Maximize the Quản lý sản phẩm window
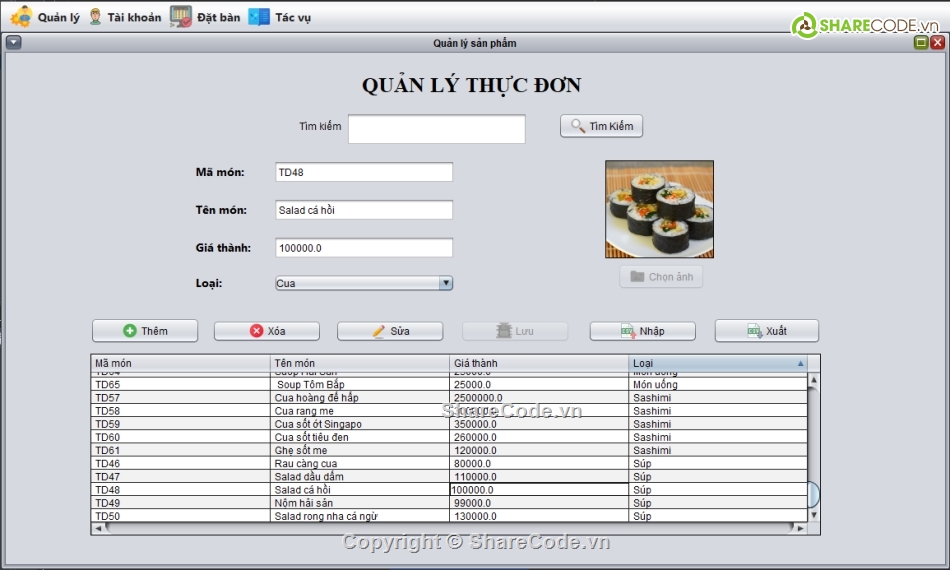950x570 pixels. [x=921, y=42]
